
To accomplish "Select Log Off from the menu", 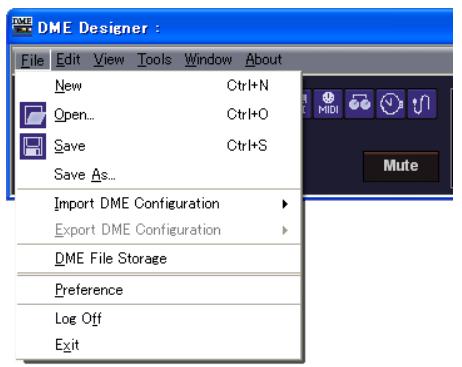I will pos(158,319).
